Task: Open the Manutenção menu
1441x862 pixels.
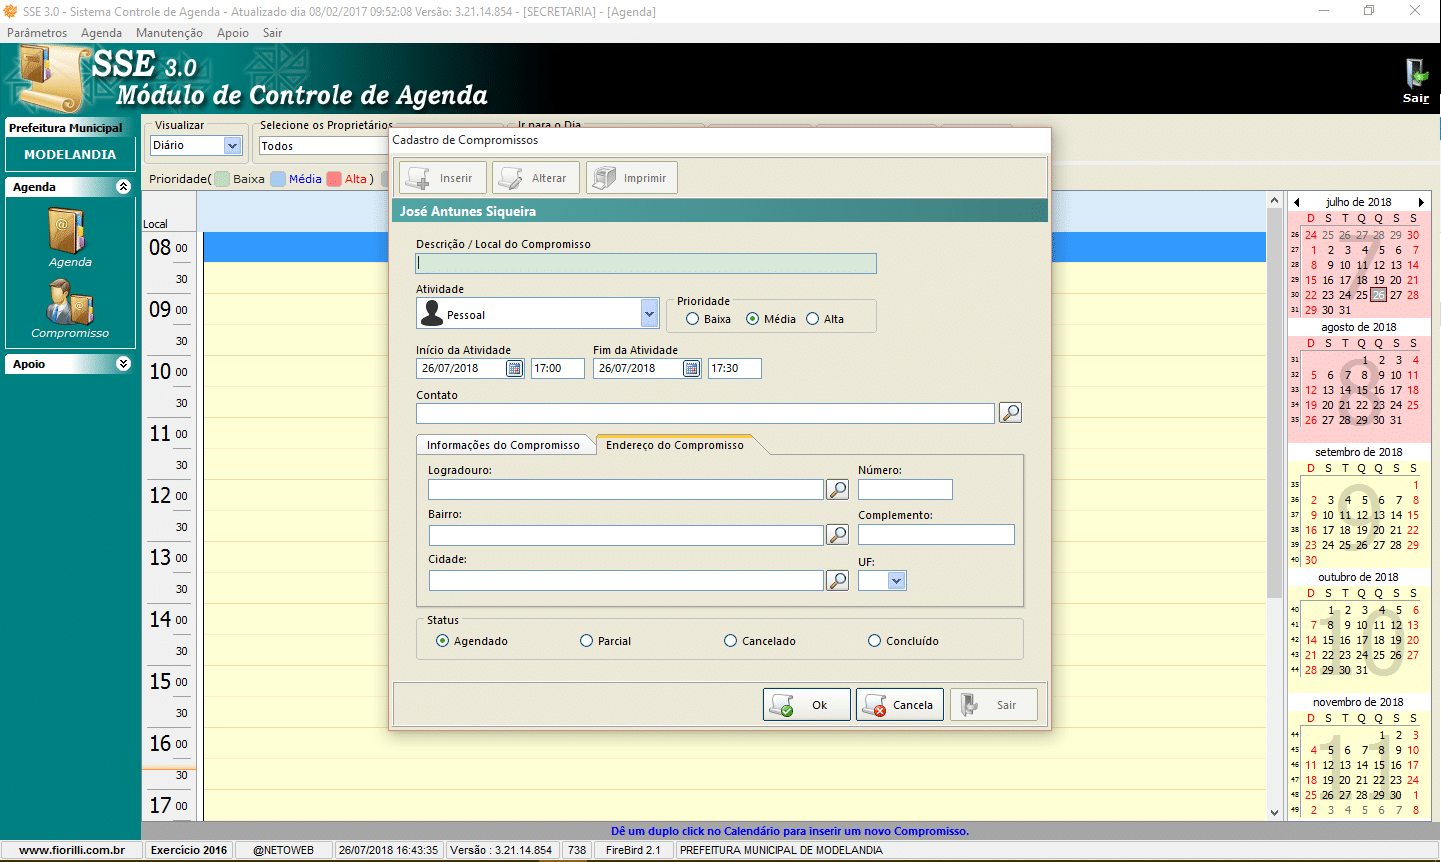Action: (169, 33)
